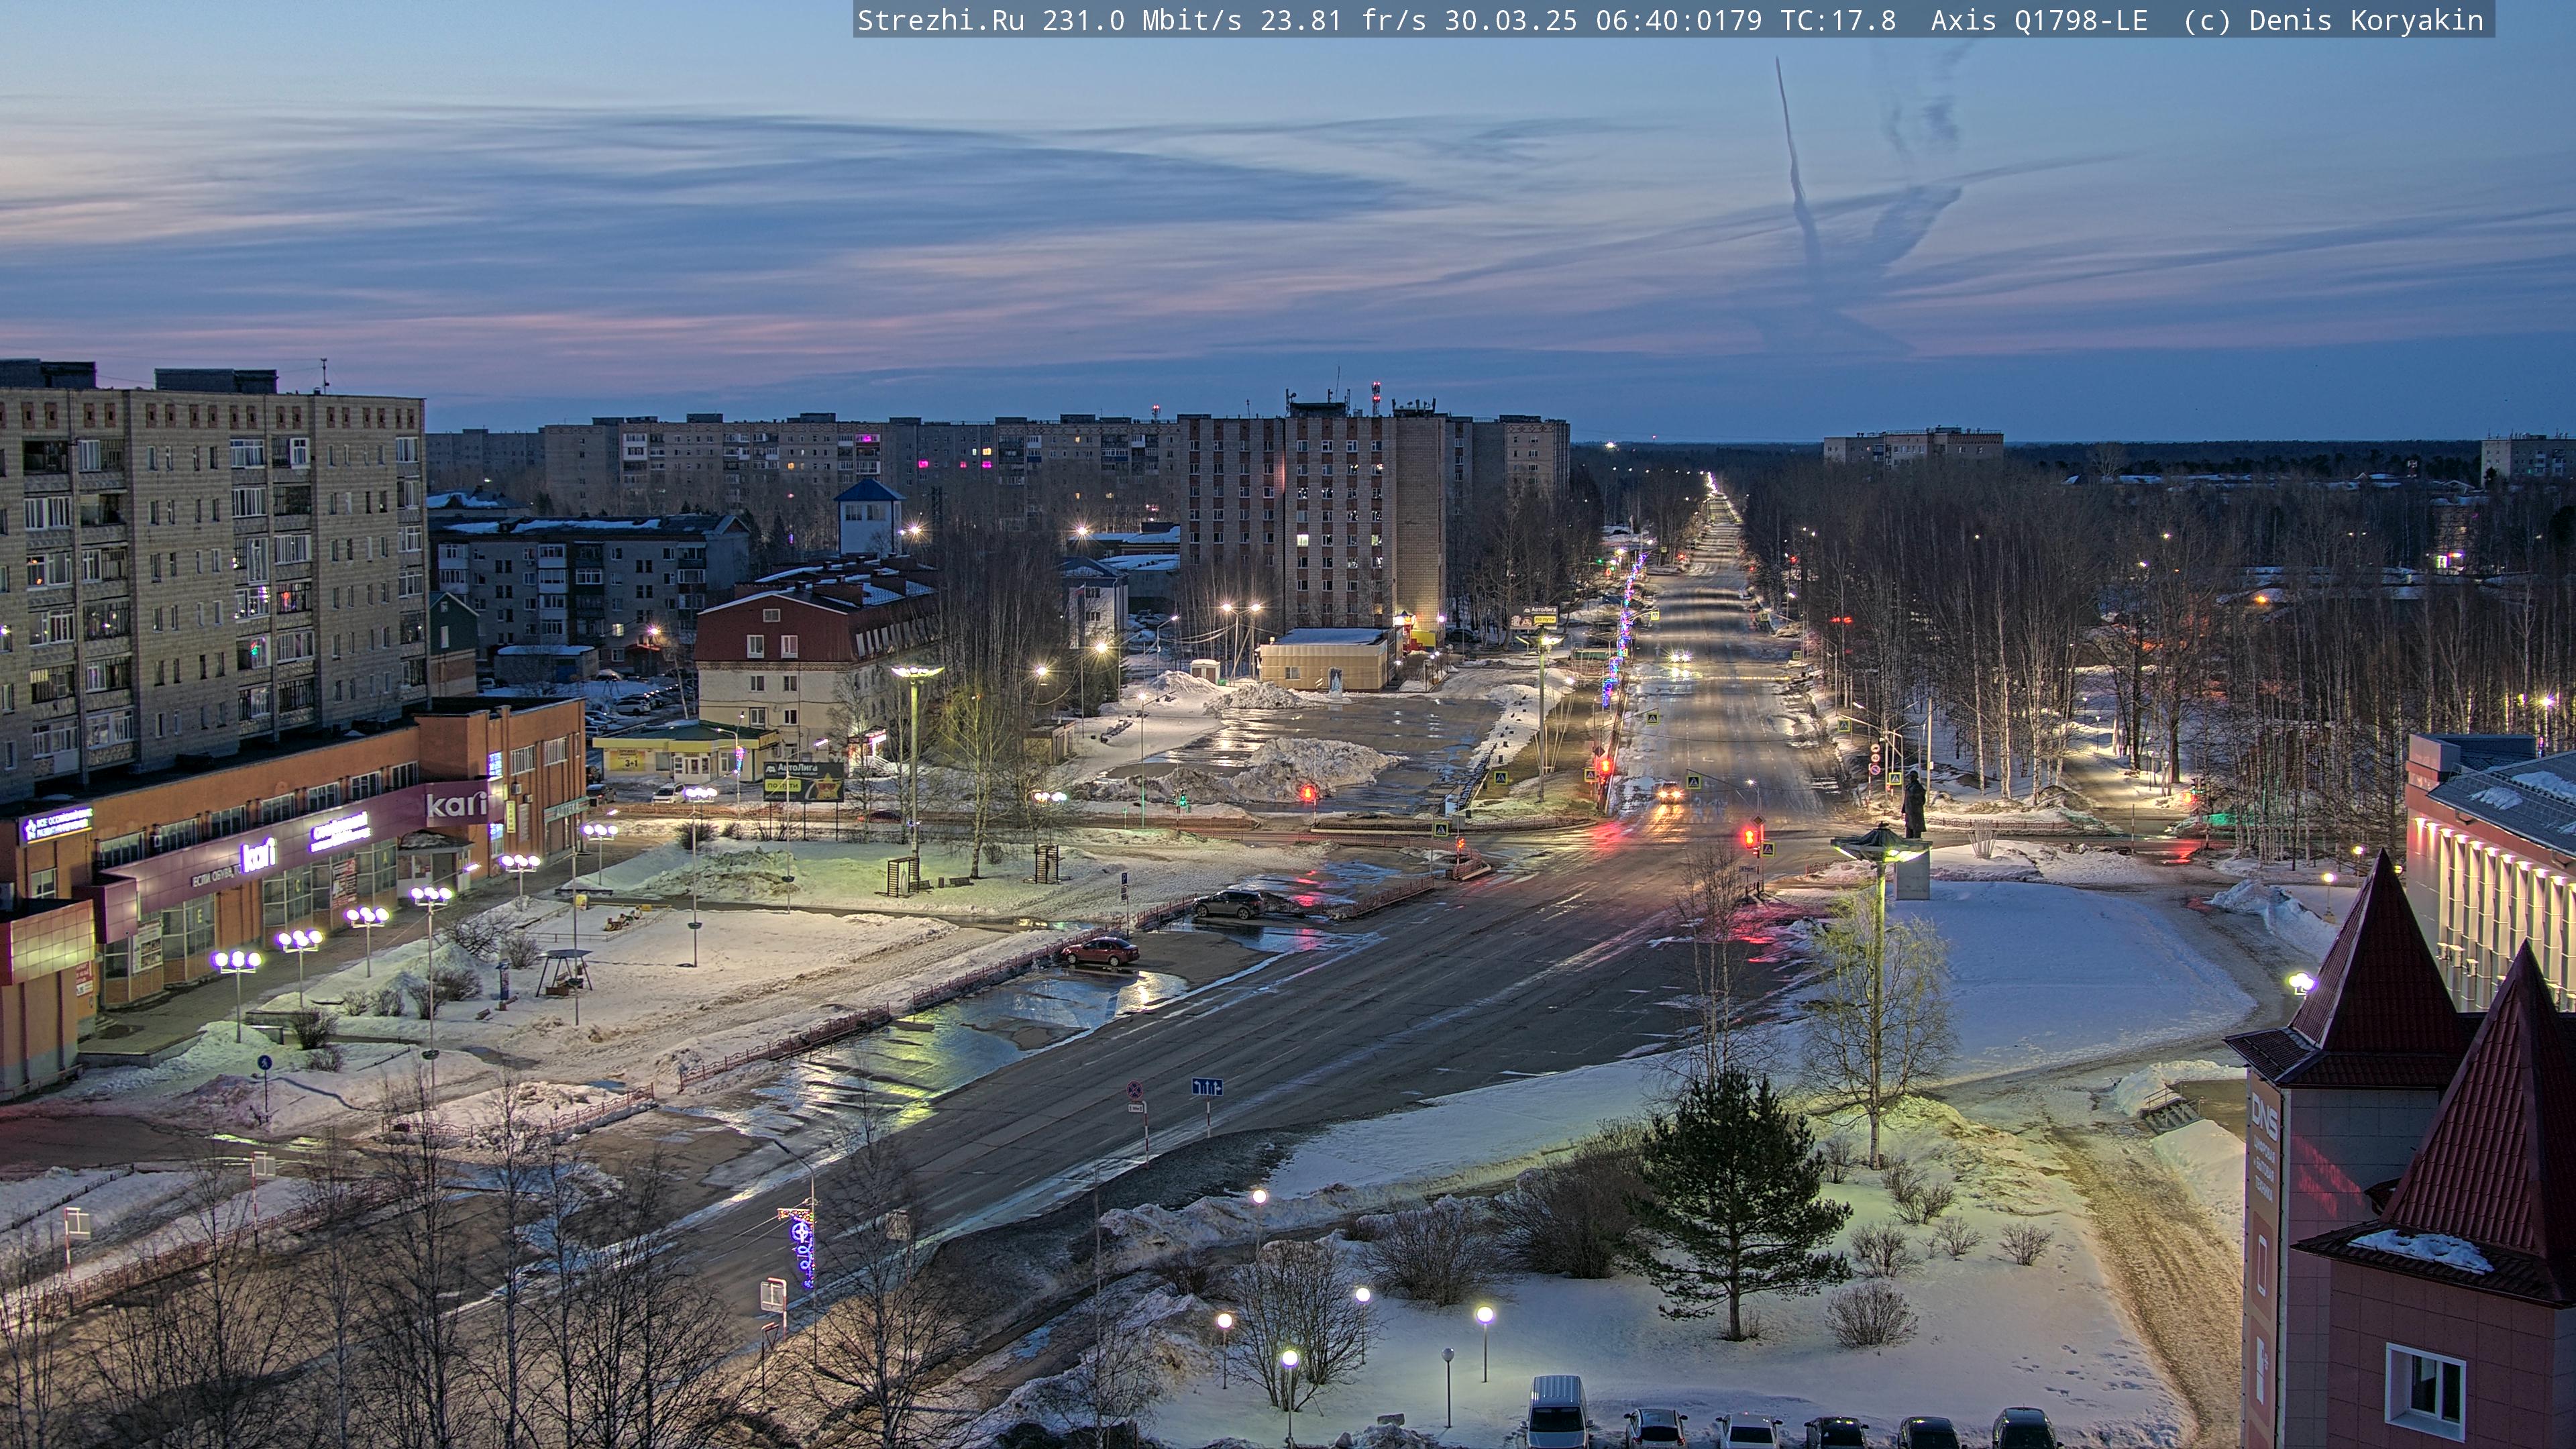
Task: Click the "231.0 Mbit/s" bitrate readout
Action: tap(1142, 21)
